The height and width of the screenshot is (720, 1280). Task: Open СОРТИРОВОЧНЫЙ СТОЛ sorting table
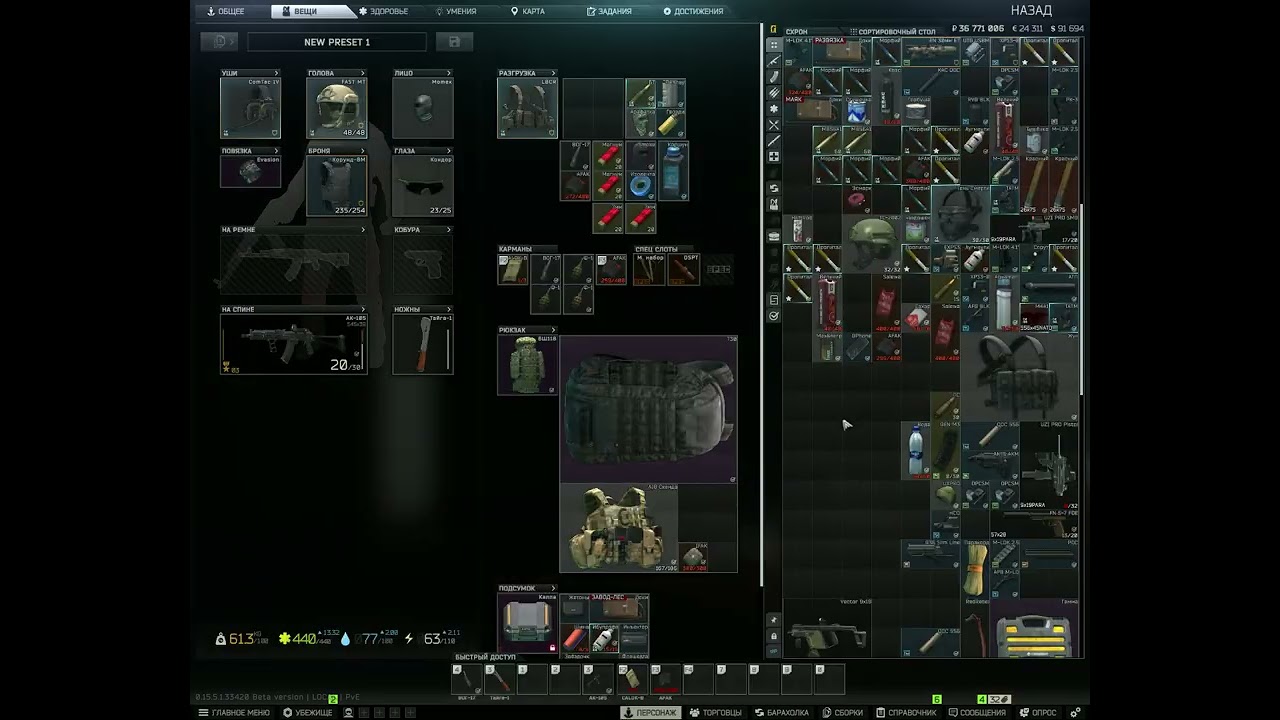point(891,32)
